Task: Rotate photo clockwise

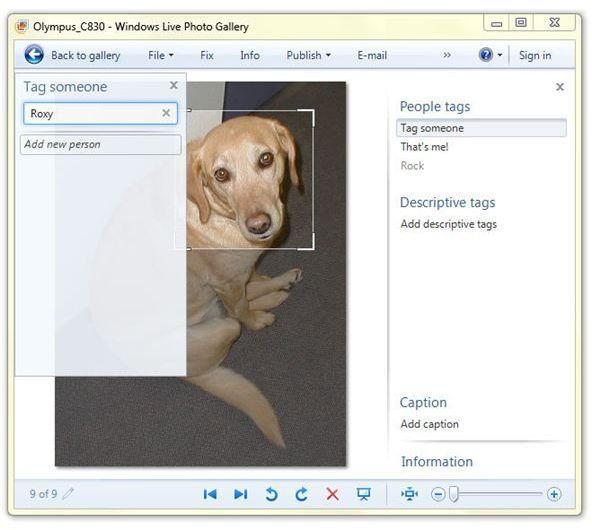Action: pyautogui.click(x=301, y=494)
